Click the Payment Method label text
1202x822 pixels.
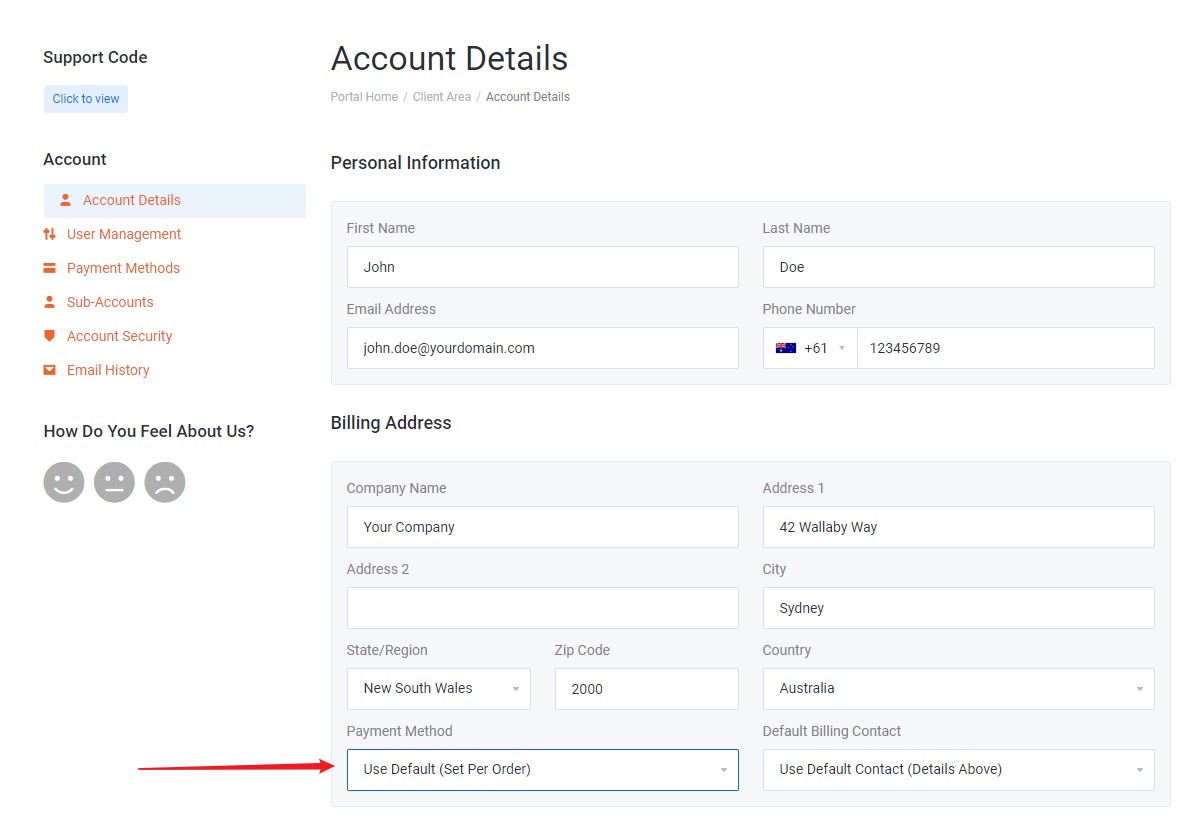click(400, 731)
